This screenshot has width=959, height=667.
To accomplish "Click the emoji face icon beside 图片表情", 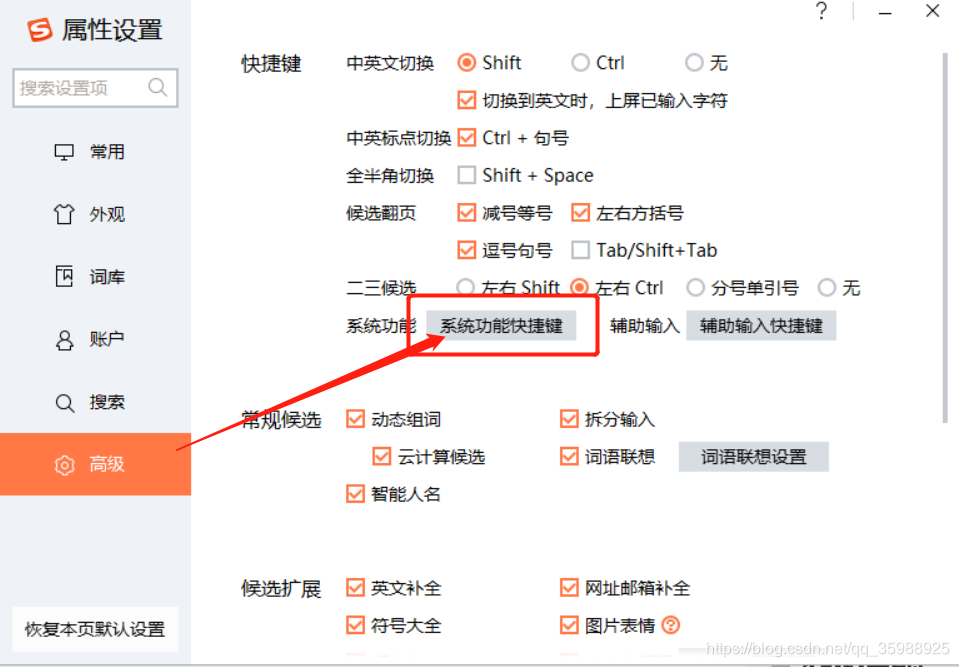I will click(x=669, y=625).
